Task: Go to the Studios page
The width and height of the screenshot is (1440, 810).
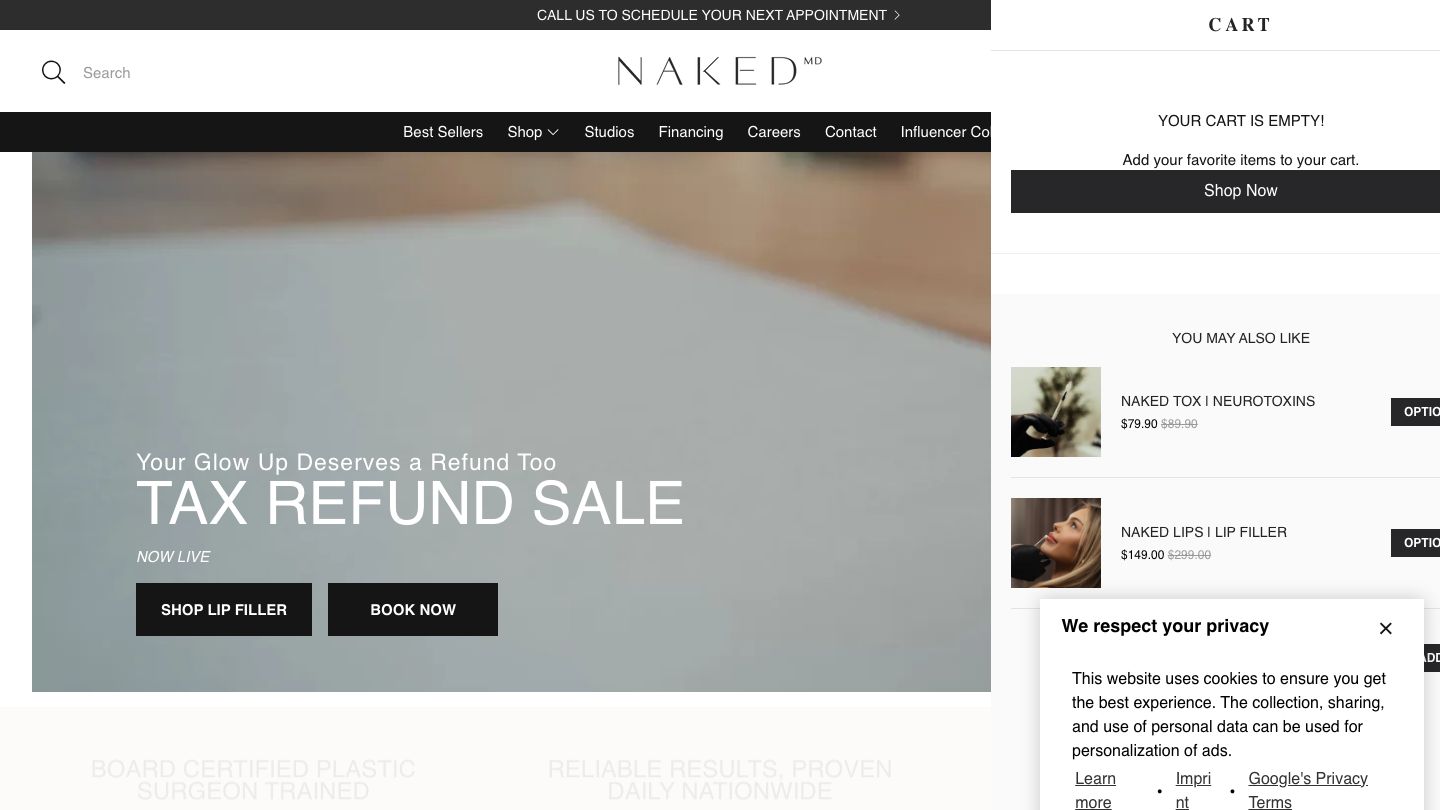Action: point(609,132)
